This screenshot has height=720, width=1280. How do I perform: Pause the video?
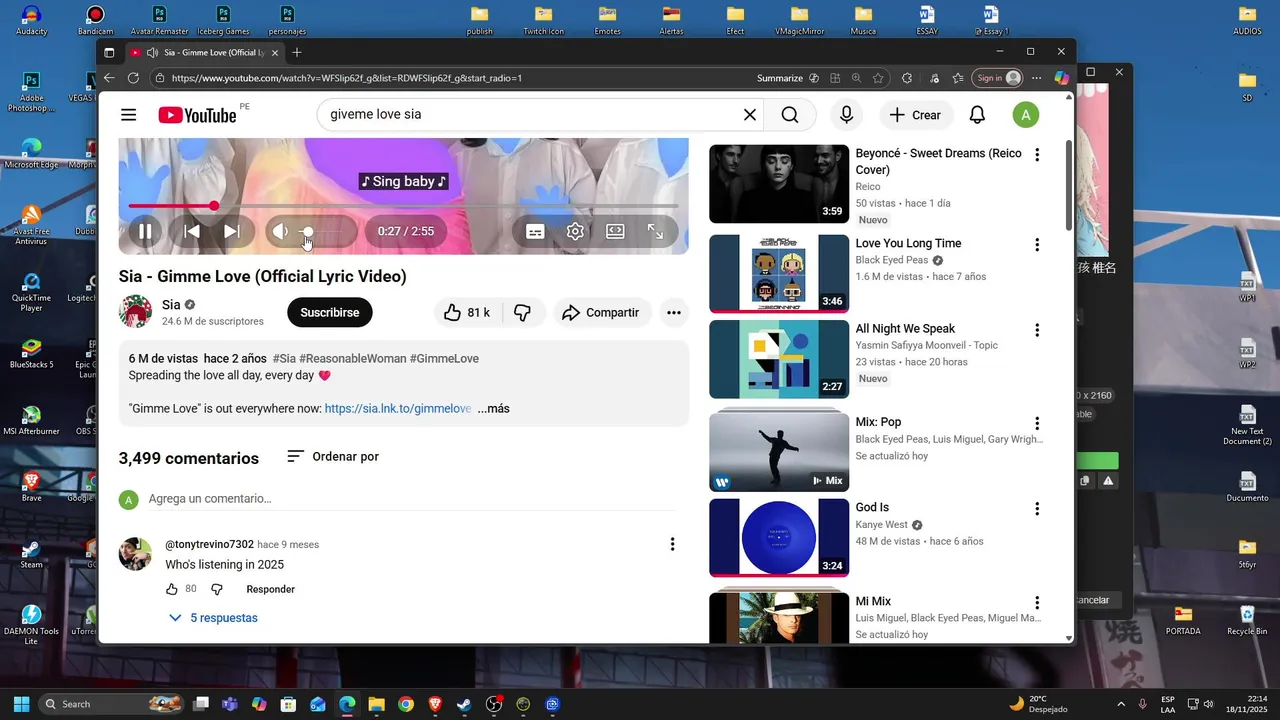(x=145, y=231)
